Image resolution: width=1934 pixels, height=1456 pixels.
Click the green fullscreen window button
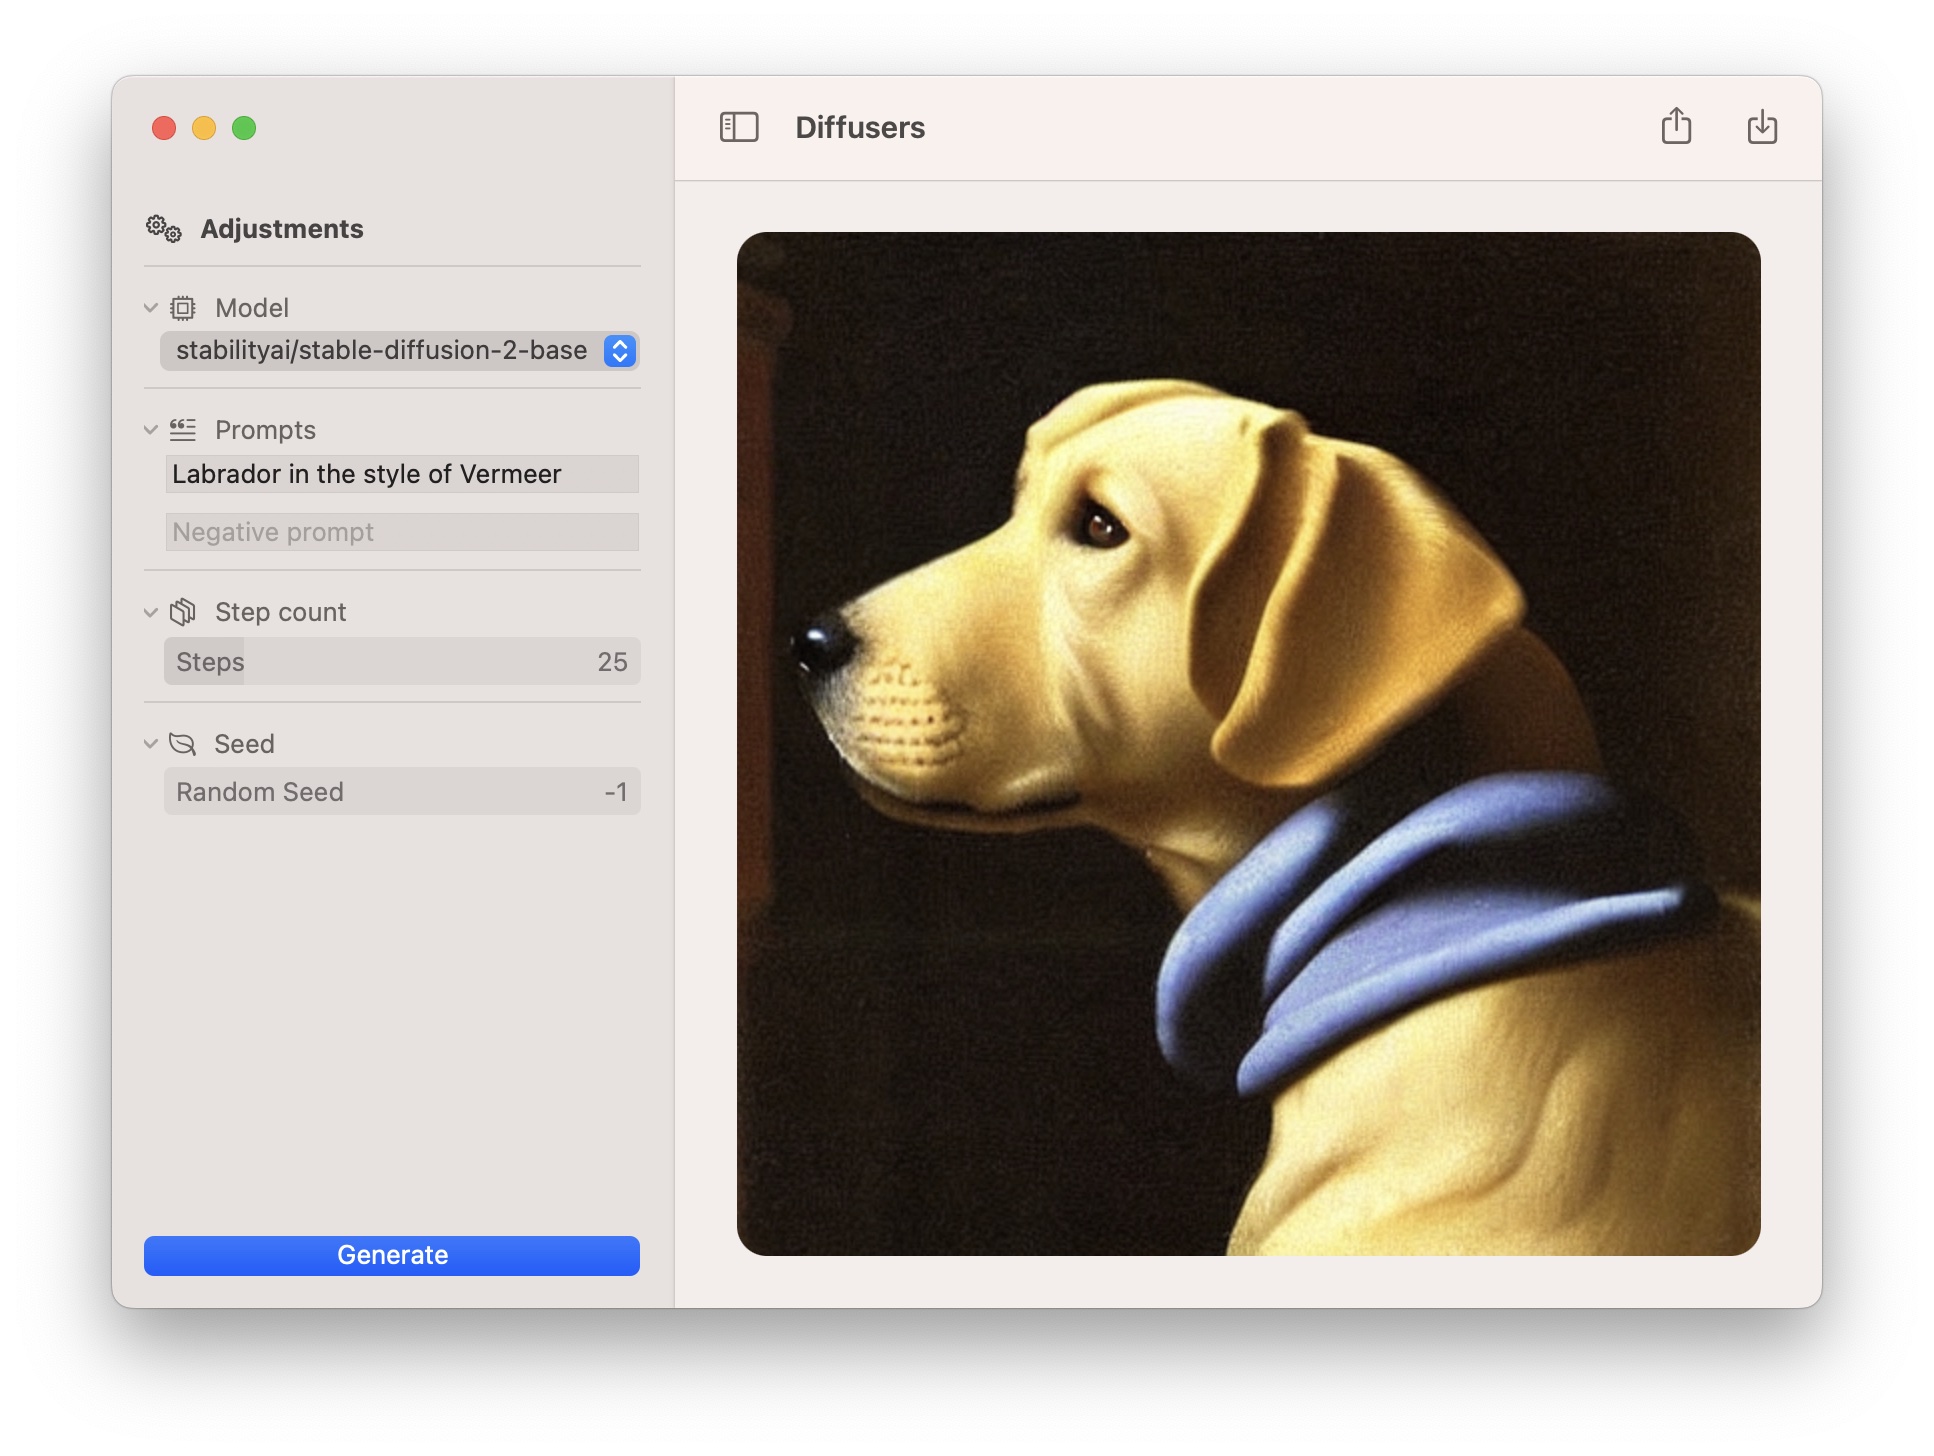tap(244, 128)
